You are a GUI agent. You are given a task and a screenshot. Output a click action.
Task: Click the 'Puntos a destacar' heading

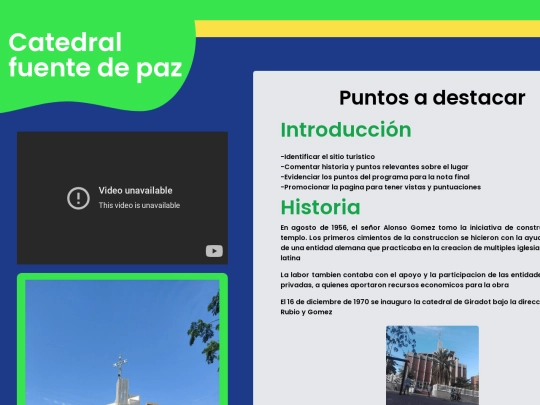click(432, 98)
